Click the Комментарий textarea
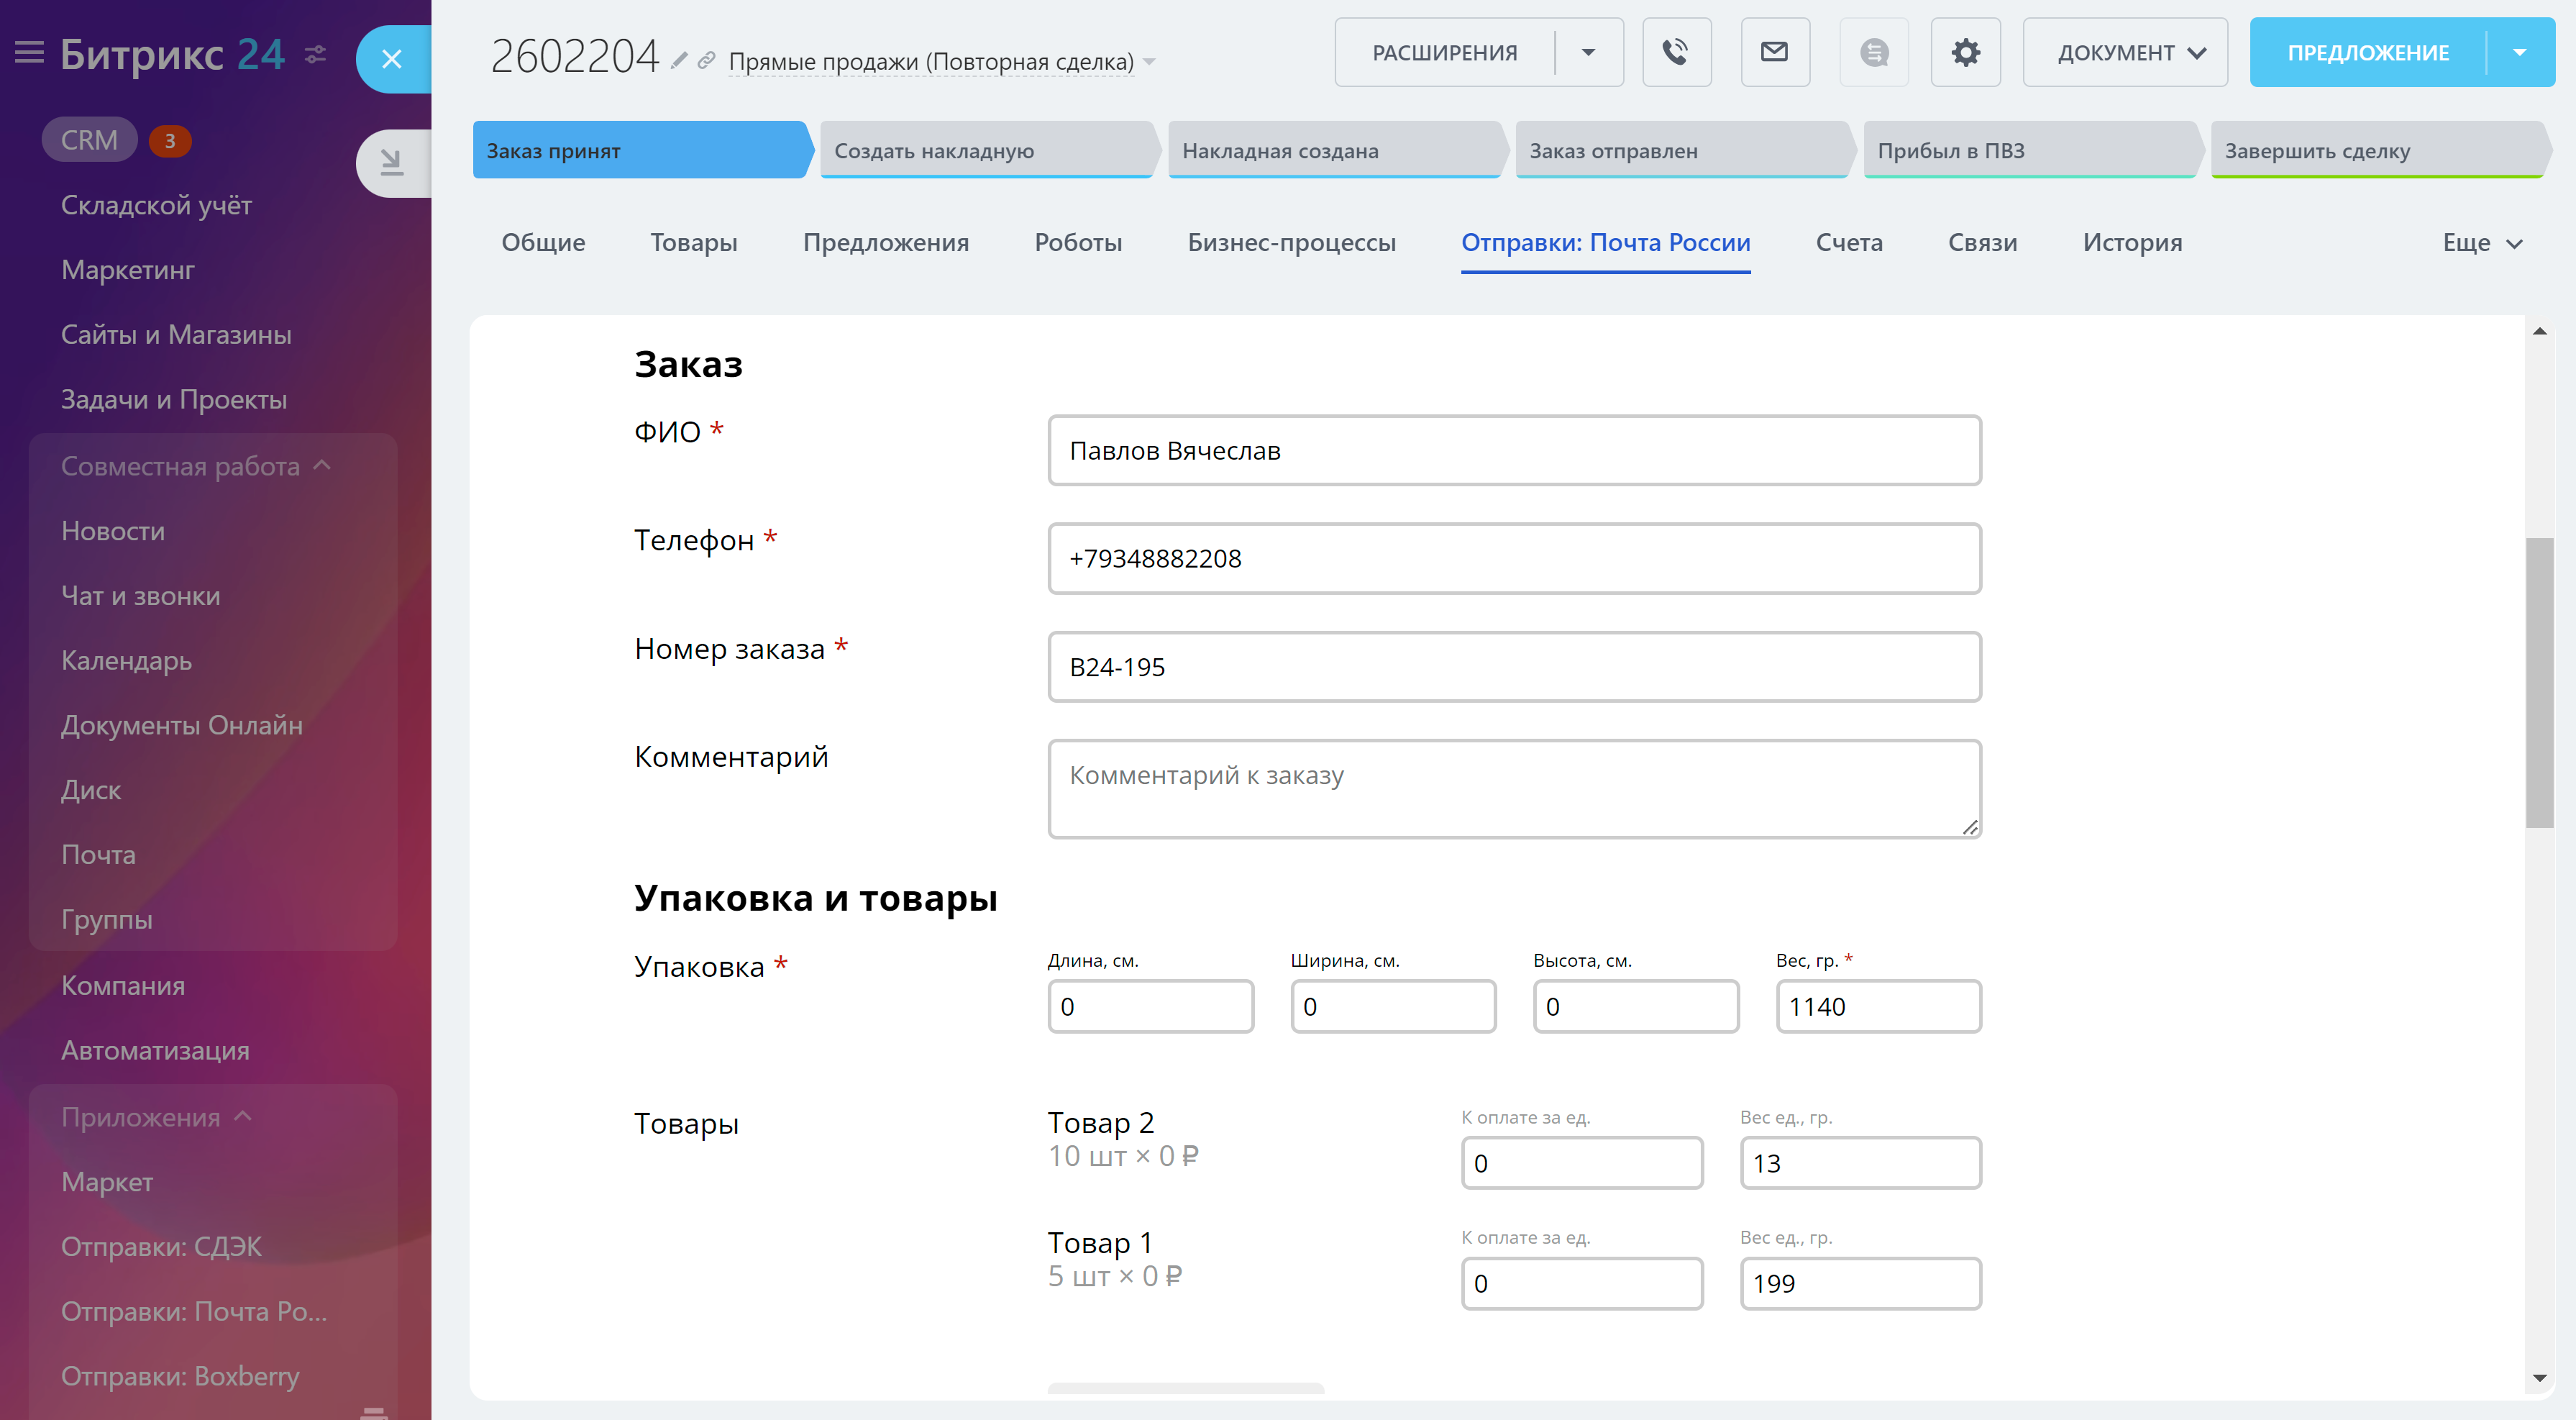Image resolution: width=2576 pixels, height=1420 pixels. coord(1514,789)
